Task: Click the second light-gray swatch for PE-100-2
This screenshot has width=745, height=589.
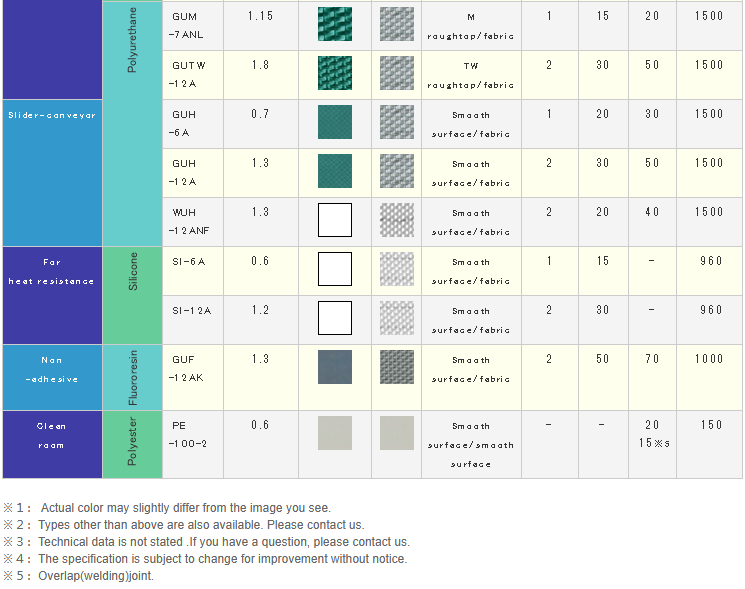Action: (397, 433)
